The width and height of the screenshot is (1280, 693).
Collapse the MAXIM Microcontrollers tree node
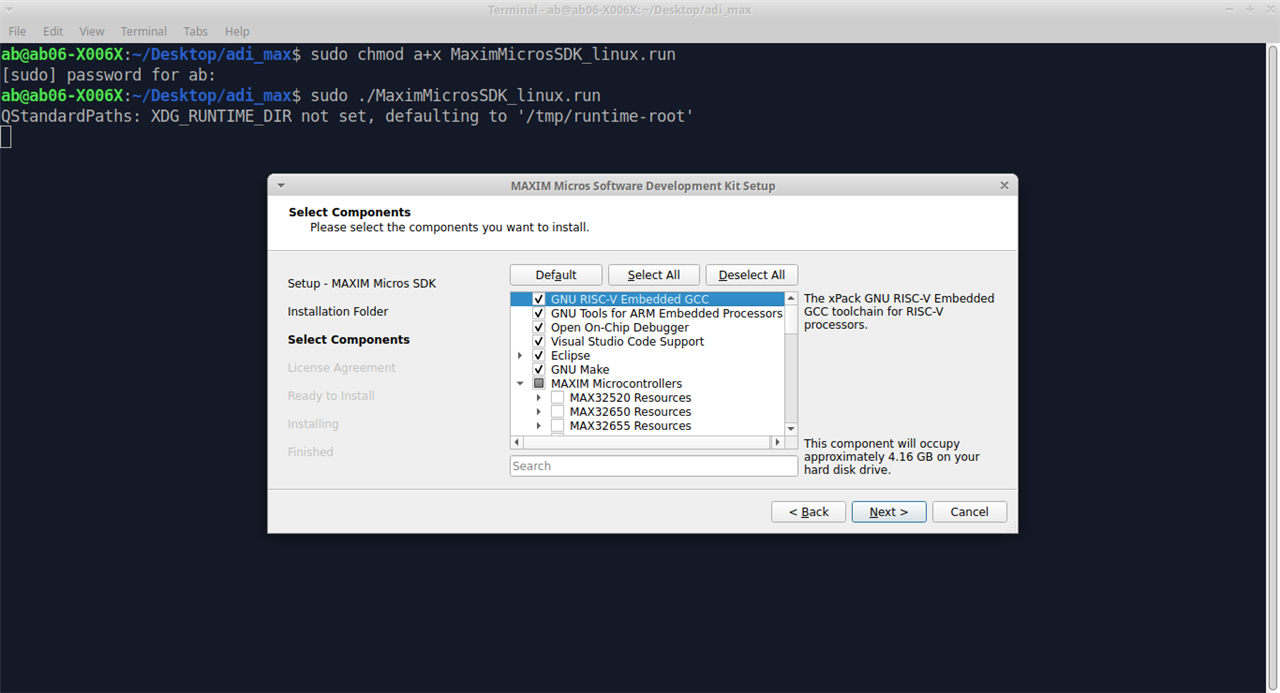[520, 384]
